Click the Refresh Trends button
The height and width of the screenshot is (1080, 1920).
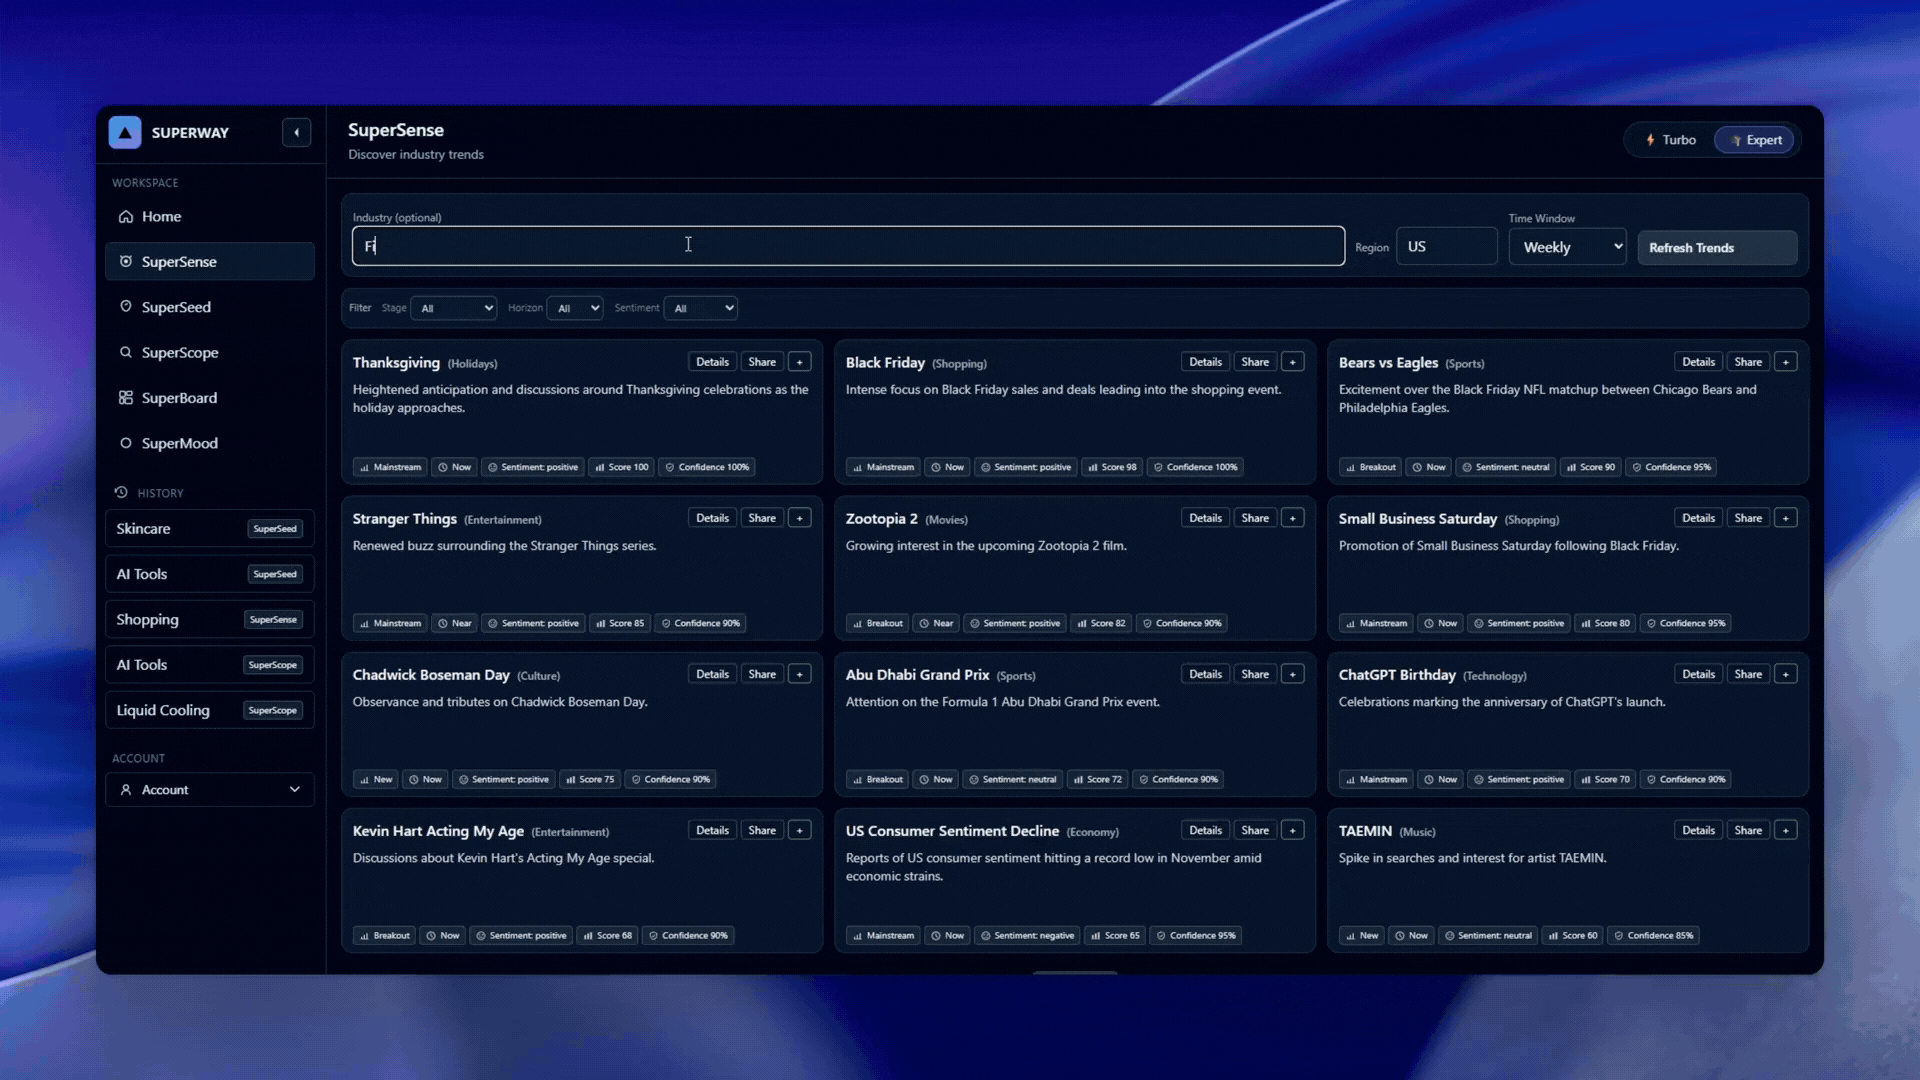click(x=1716, y=247)
